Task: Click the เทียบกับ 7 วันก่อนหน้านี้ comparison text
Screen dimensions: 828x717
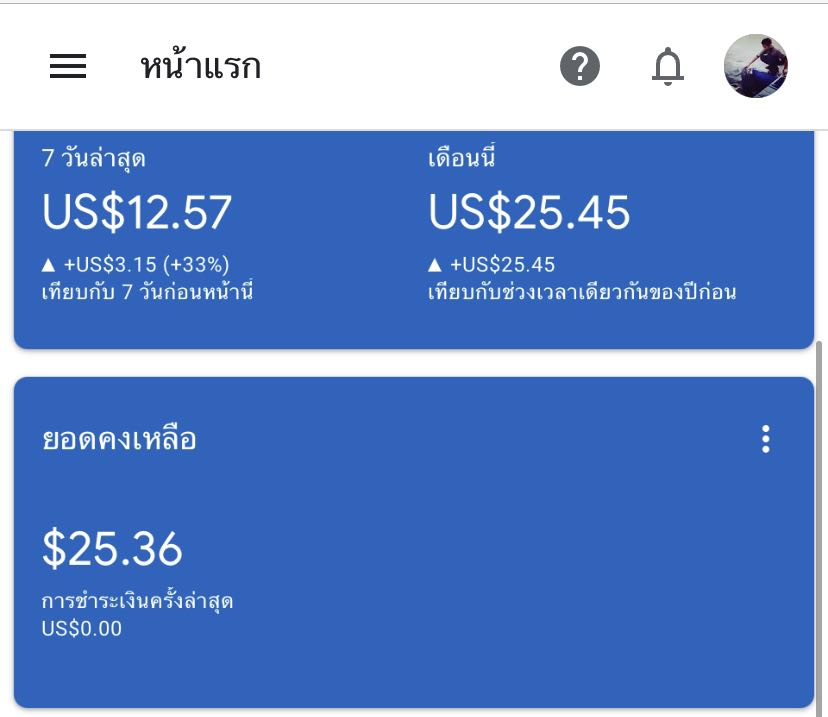Action: (x=147, y=291)
